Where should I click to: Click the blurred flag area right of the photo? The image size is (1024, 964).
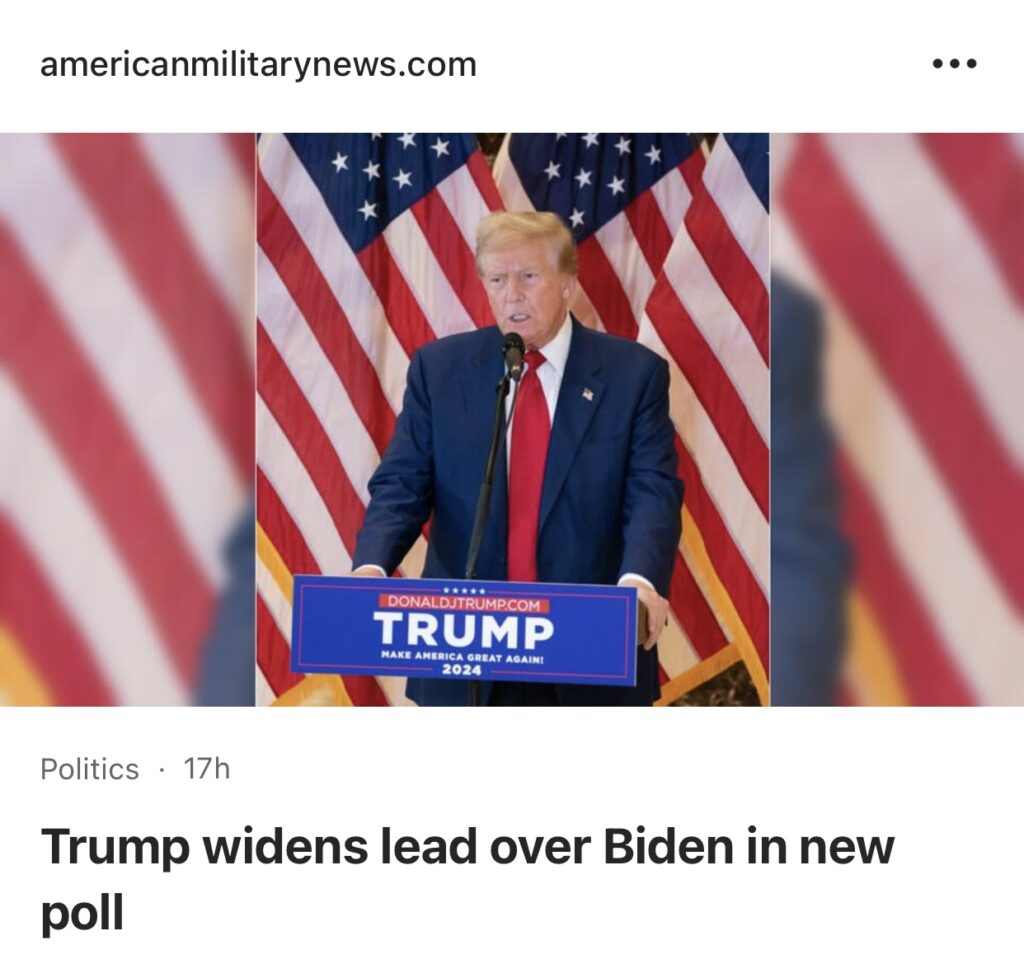[897, 419]
